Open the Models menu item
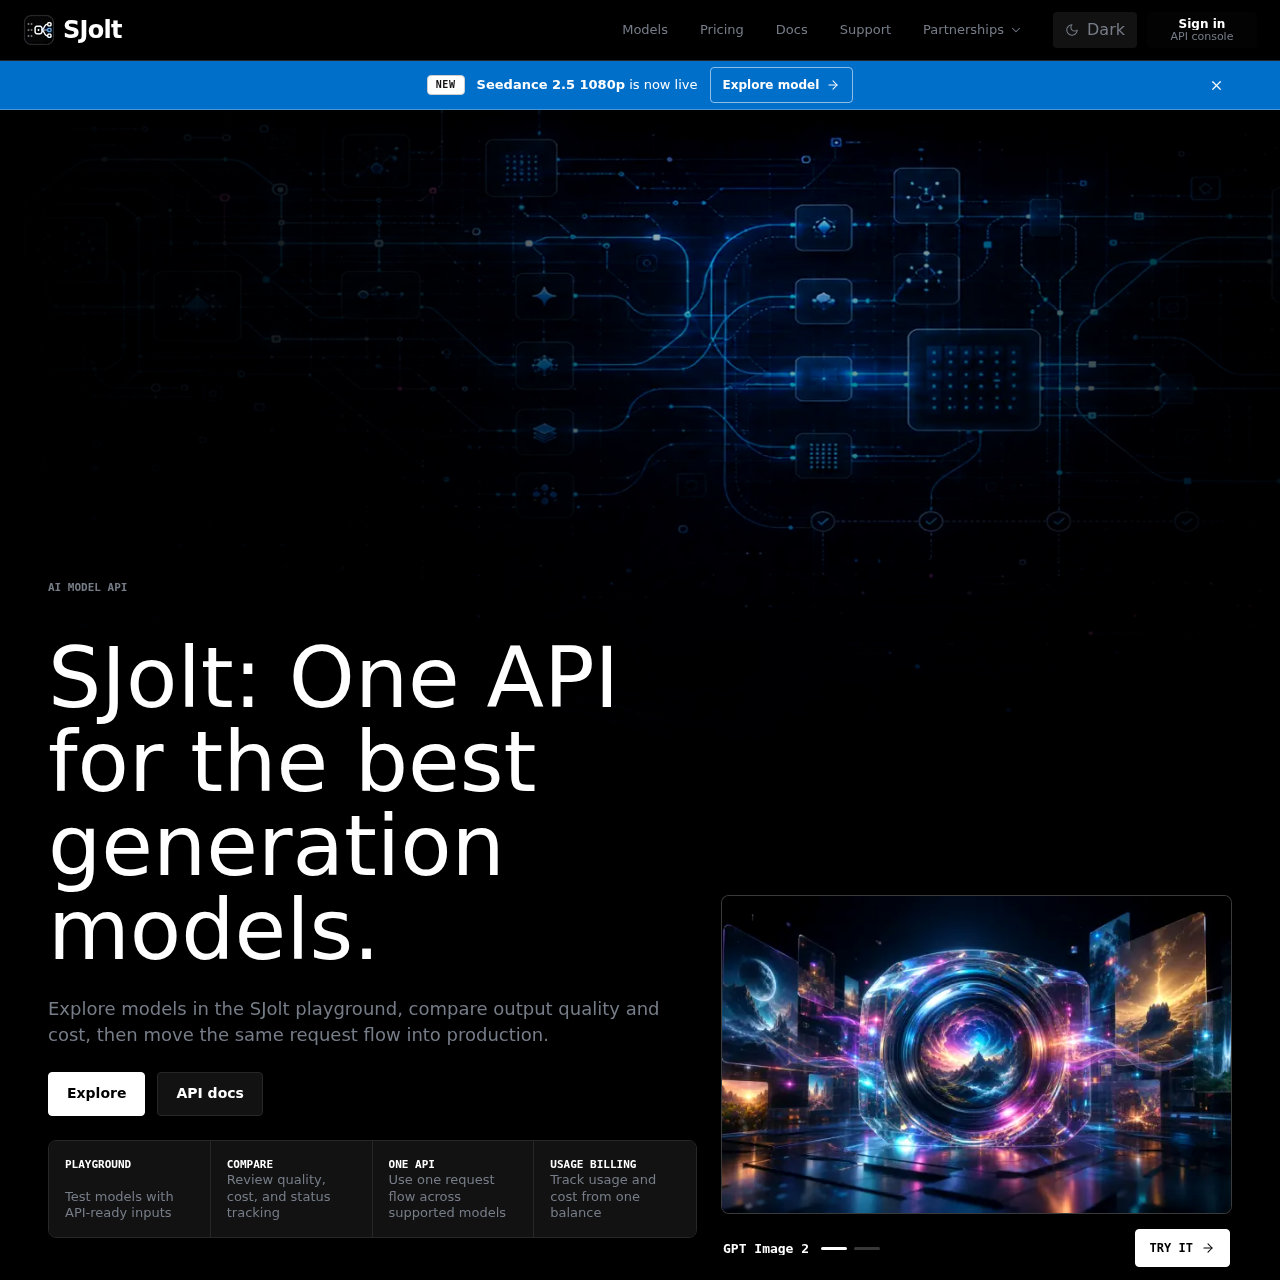Image resolution: width=1280 pixels, height=1280 pixels. click(x=645, y=30)
